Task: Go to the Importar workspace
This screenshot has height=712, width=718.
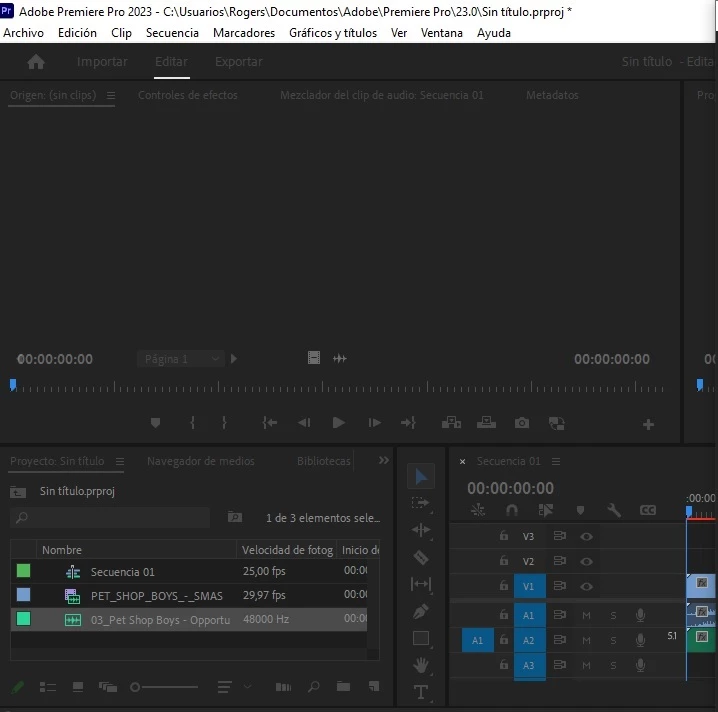Action: click(102, 61)
